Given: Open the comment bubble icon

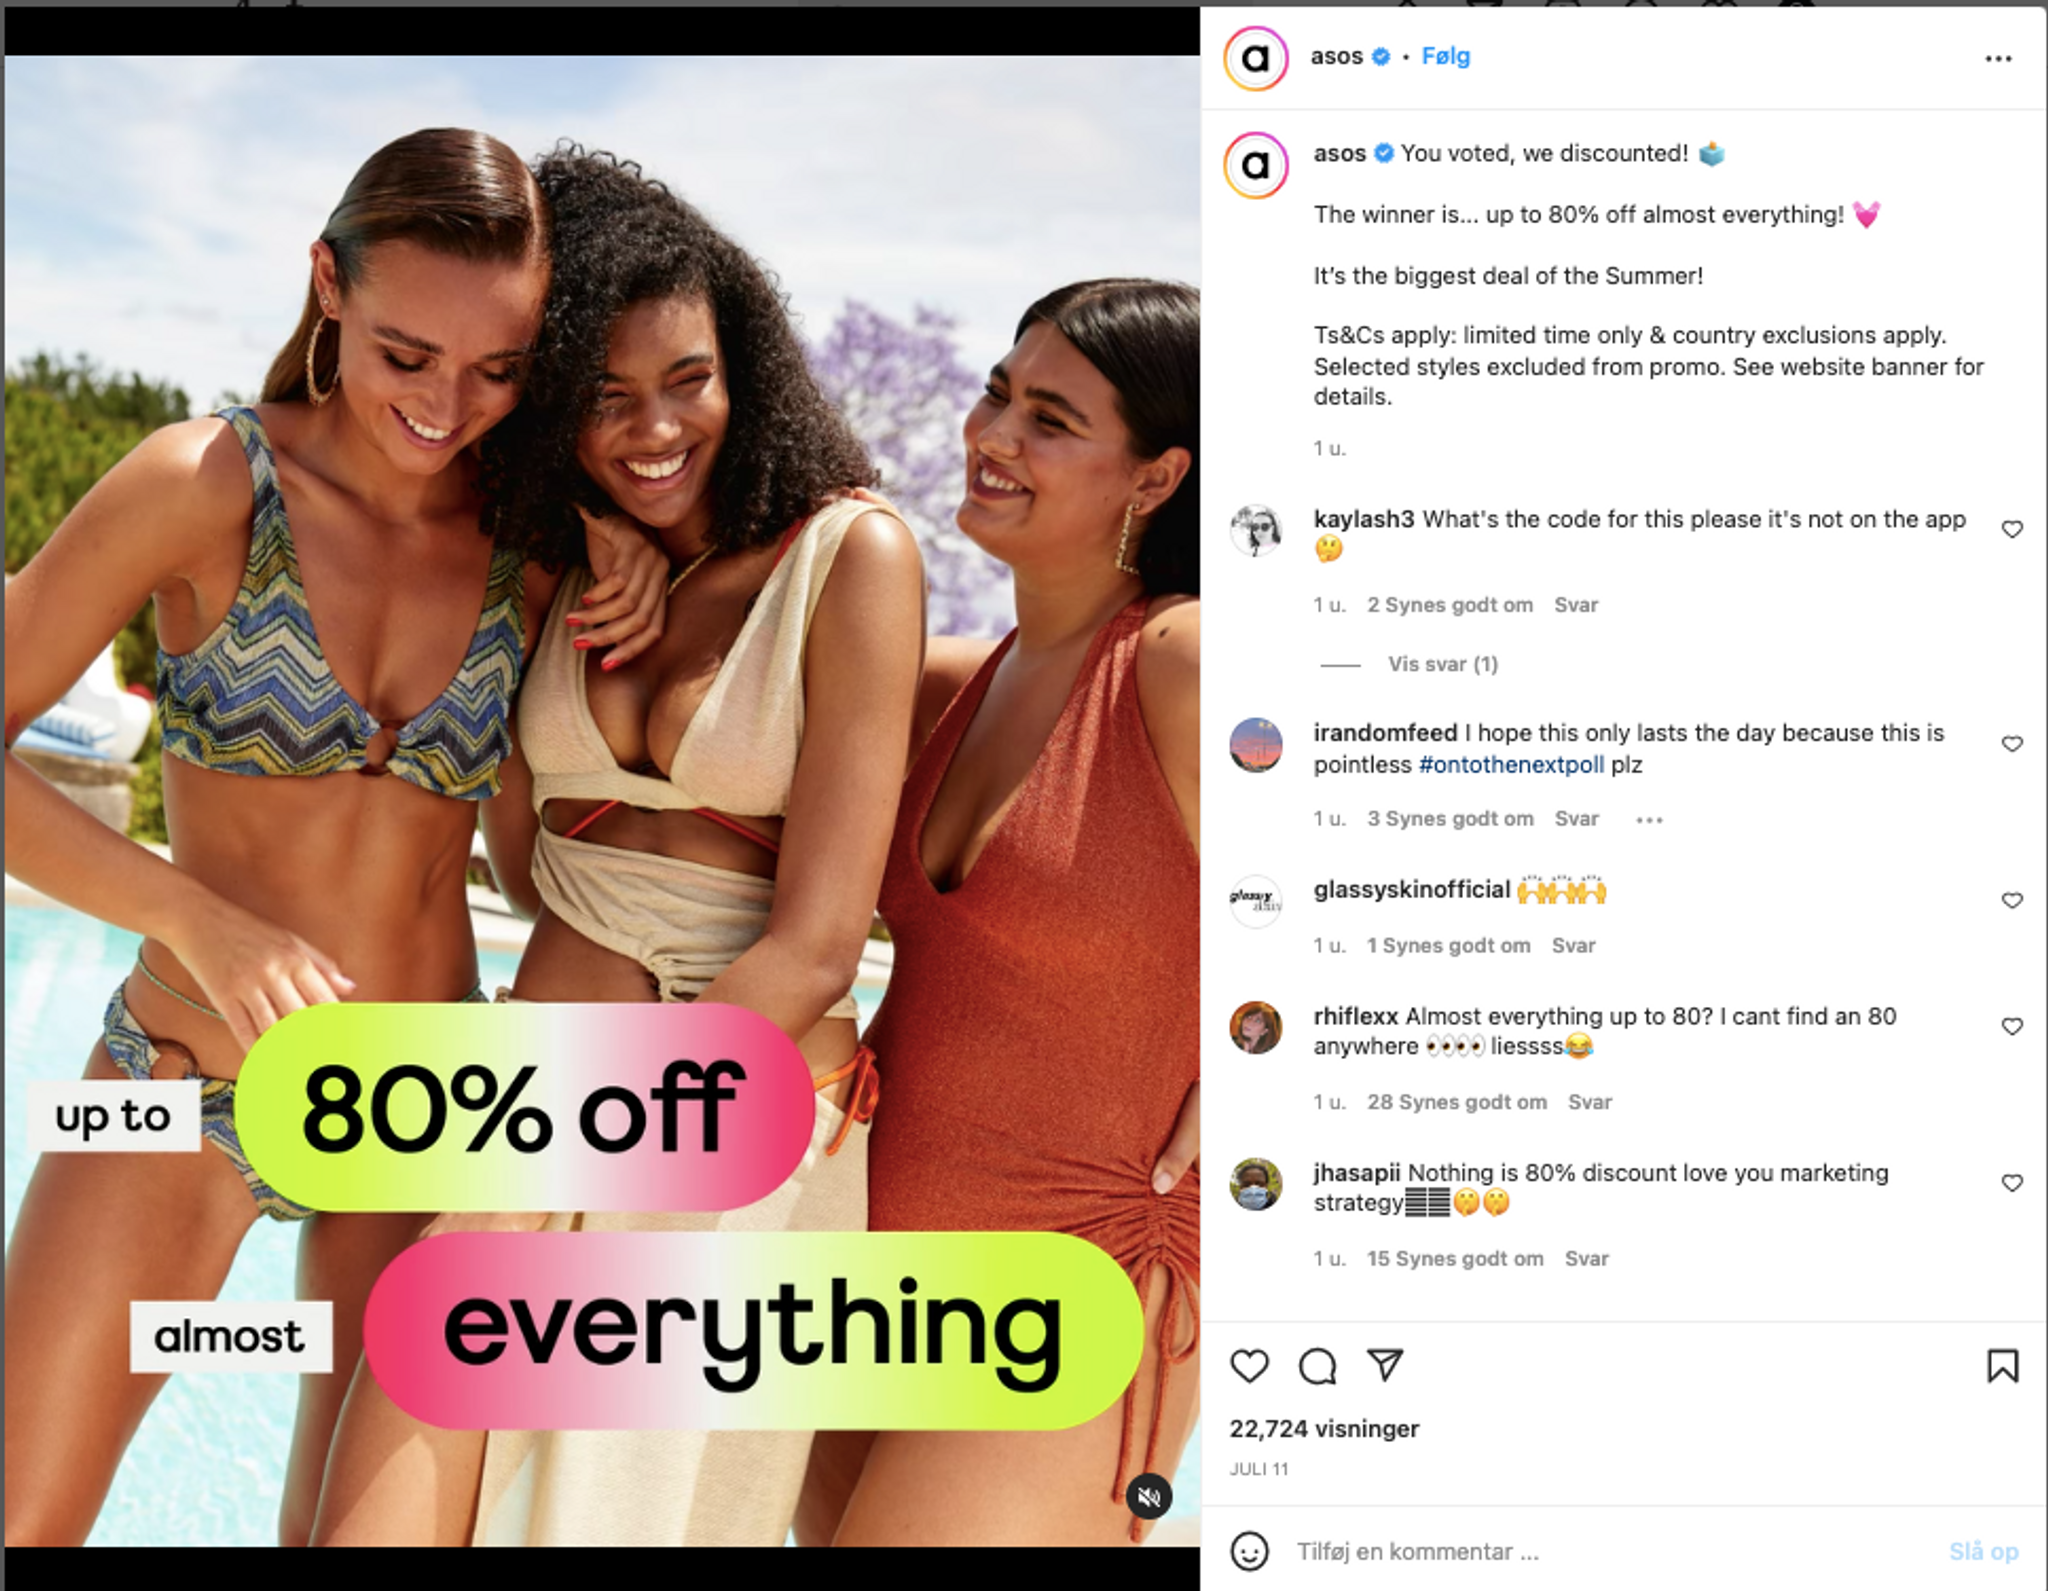Looking at the screenshot, I should 1317,1366.
